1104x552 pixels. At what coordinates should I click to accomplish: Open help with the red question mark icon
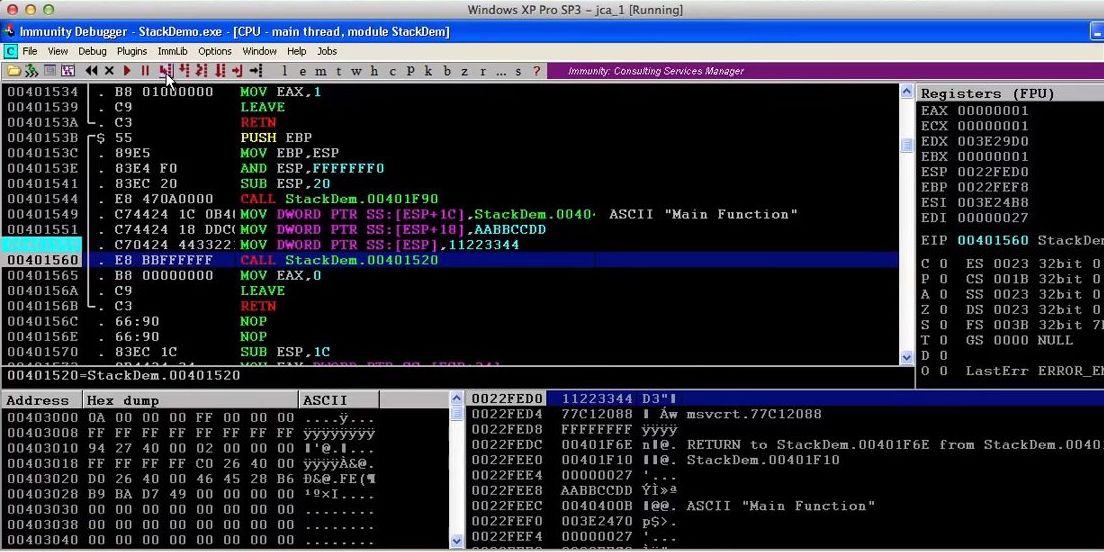click(537, 70)
